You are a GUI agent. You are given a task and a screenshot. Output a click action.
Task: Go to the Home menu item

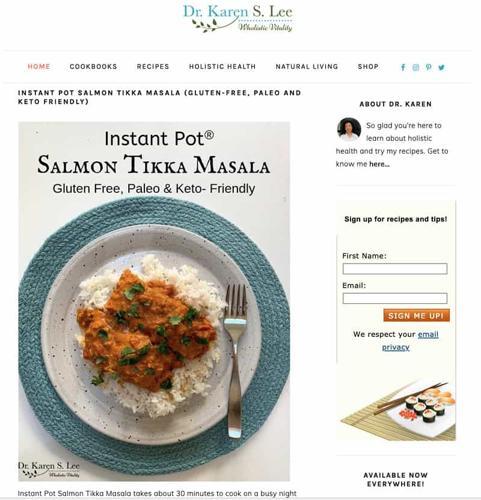[x=39, y=67]
